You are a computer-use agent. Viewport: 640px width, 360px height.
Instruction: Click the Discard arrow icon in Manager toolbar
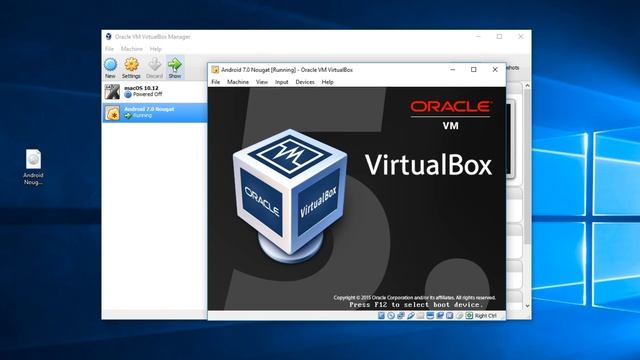coord(154,64)
